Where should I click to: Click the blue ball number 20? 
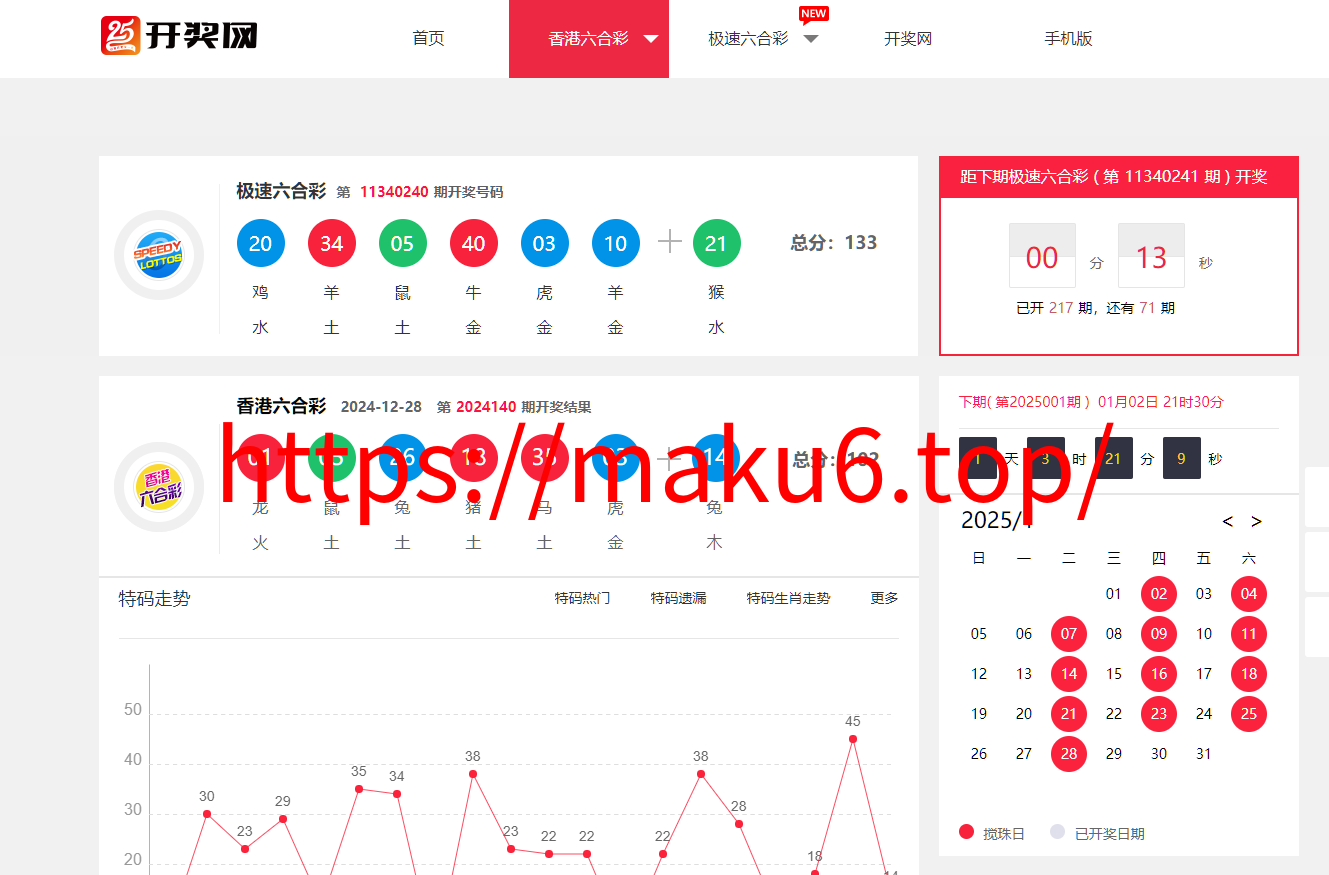[261, 243]
